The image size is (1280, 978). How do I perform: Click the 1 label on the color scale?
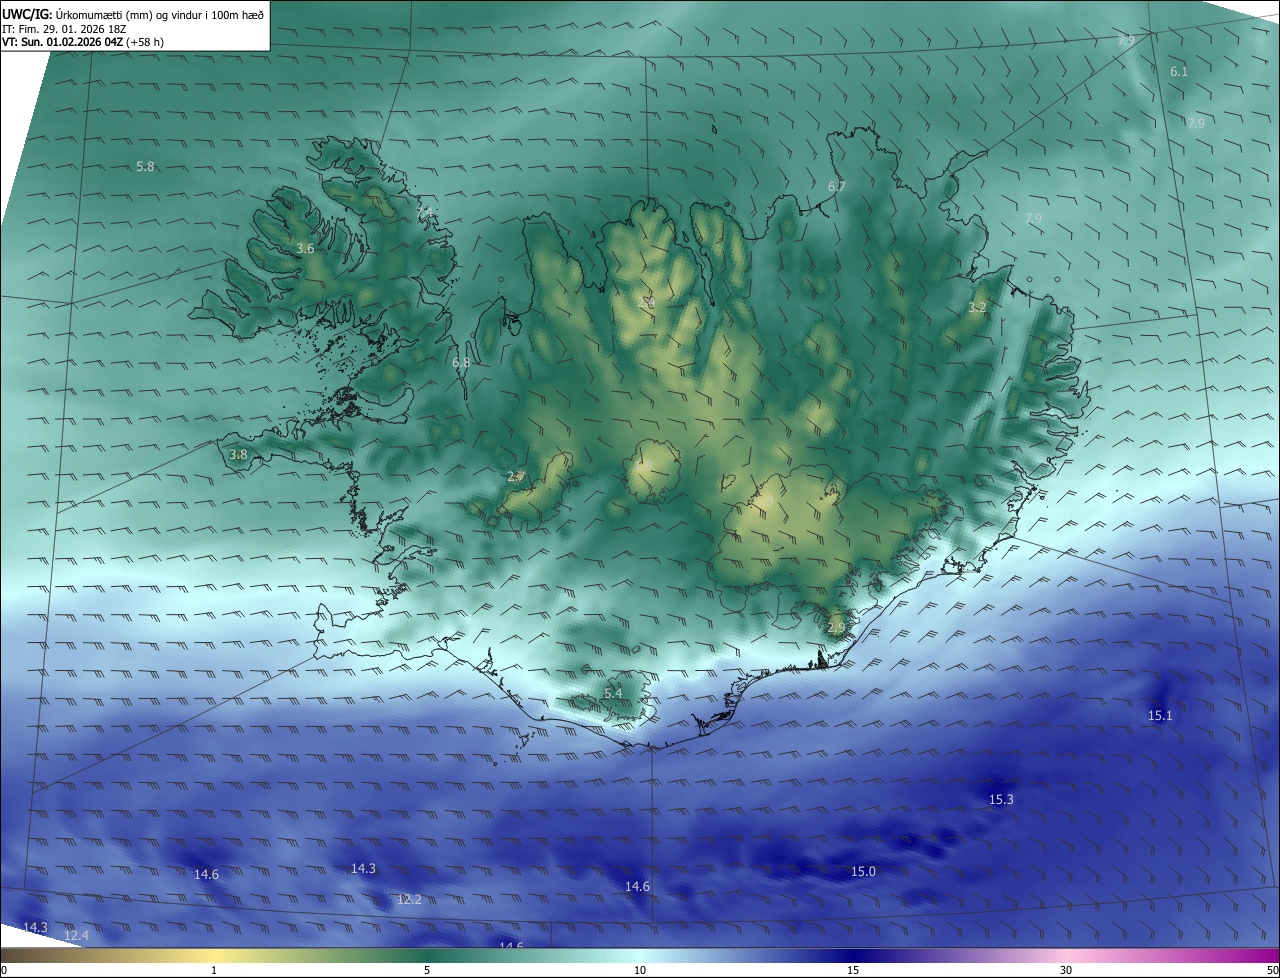click(214, 970)
